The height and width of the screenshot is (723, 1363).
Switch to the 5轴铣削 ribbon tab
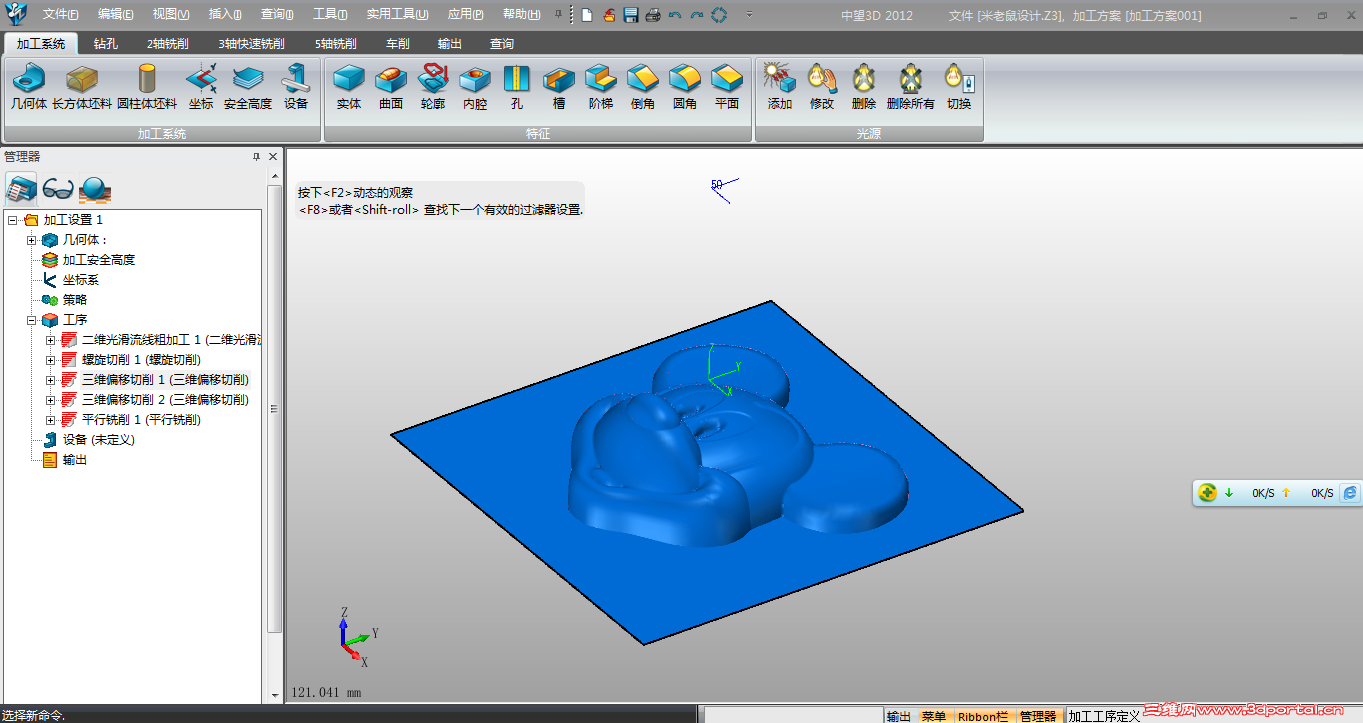pos(335,44)
